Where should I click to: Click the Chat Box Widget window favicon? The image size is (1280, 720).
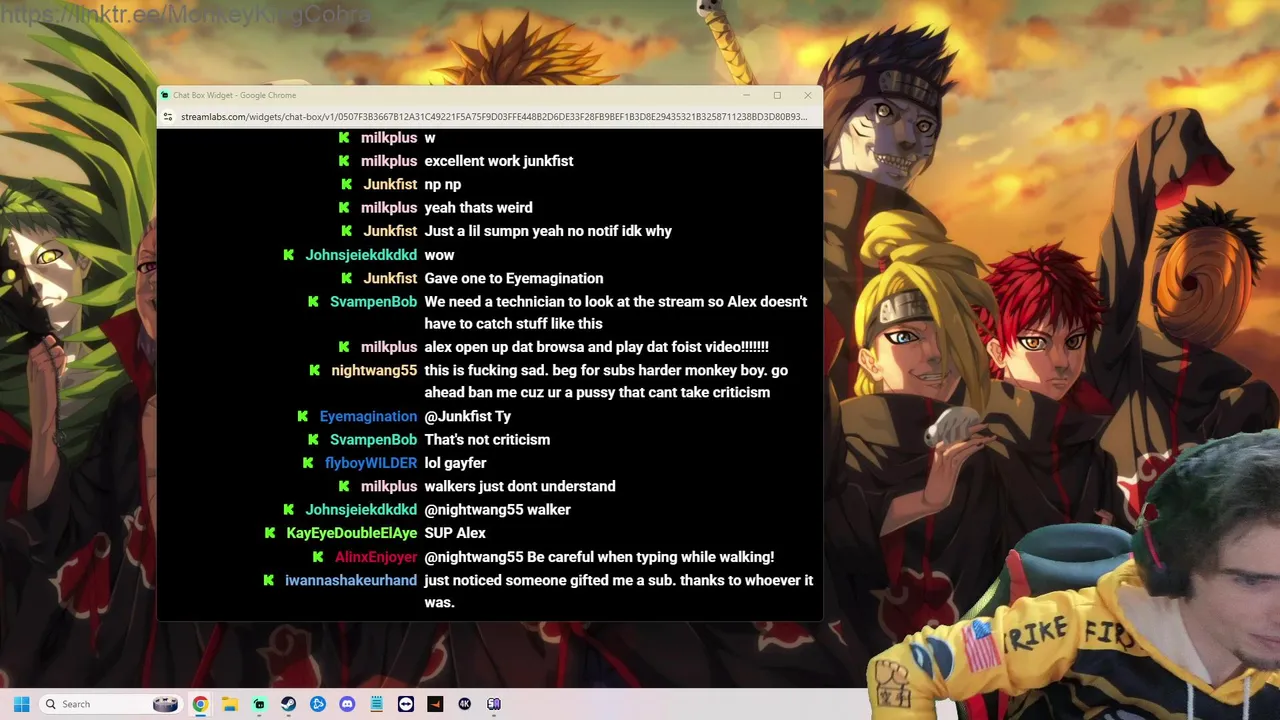tap(165, 95)
